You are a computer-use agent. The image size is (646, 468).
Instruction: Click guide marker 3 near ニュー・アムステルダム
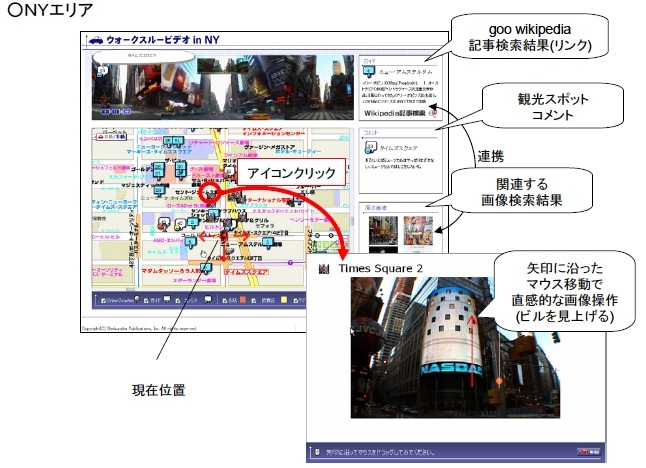[268, 242]
